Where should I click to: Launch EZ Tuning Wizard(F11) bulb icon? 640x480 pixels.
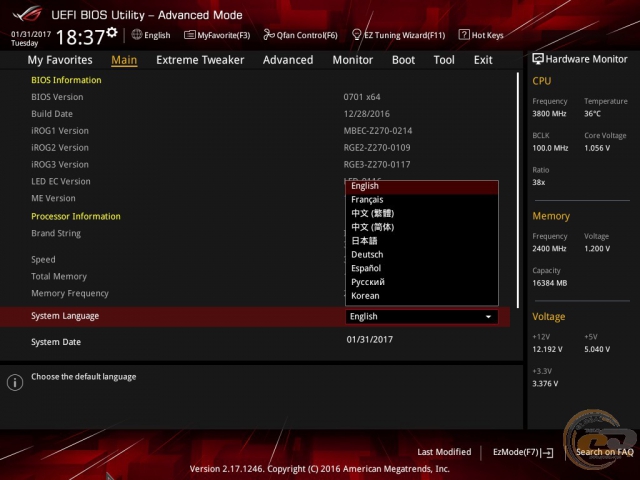356,35
